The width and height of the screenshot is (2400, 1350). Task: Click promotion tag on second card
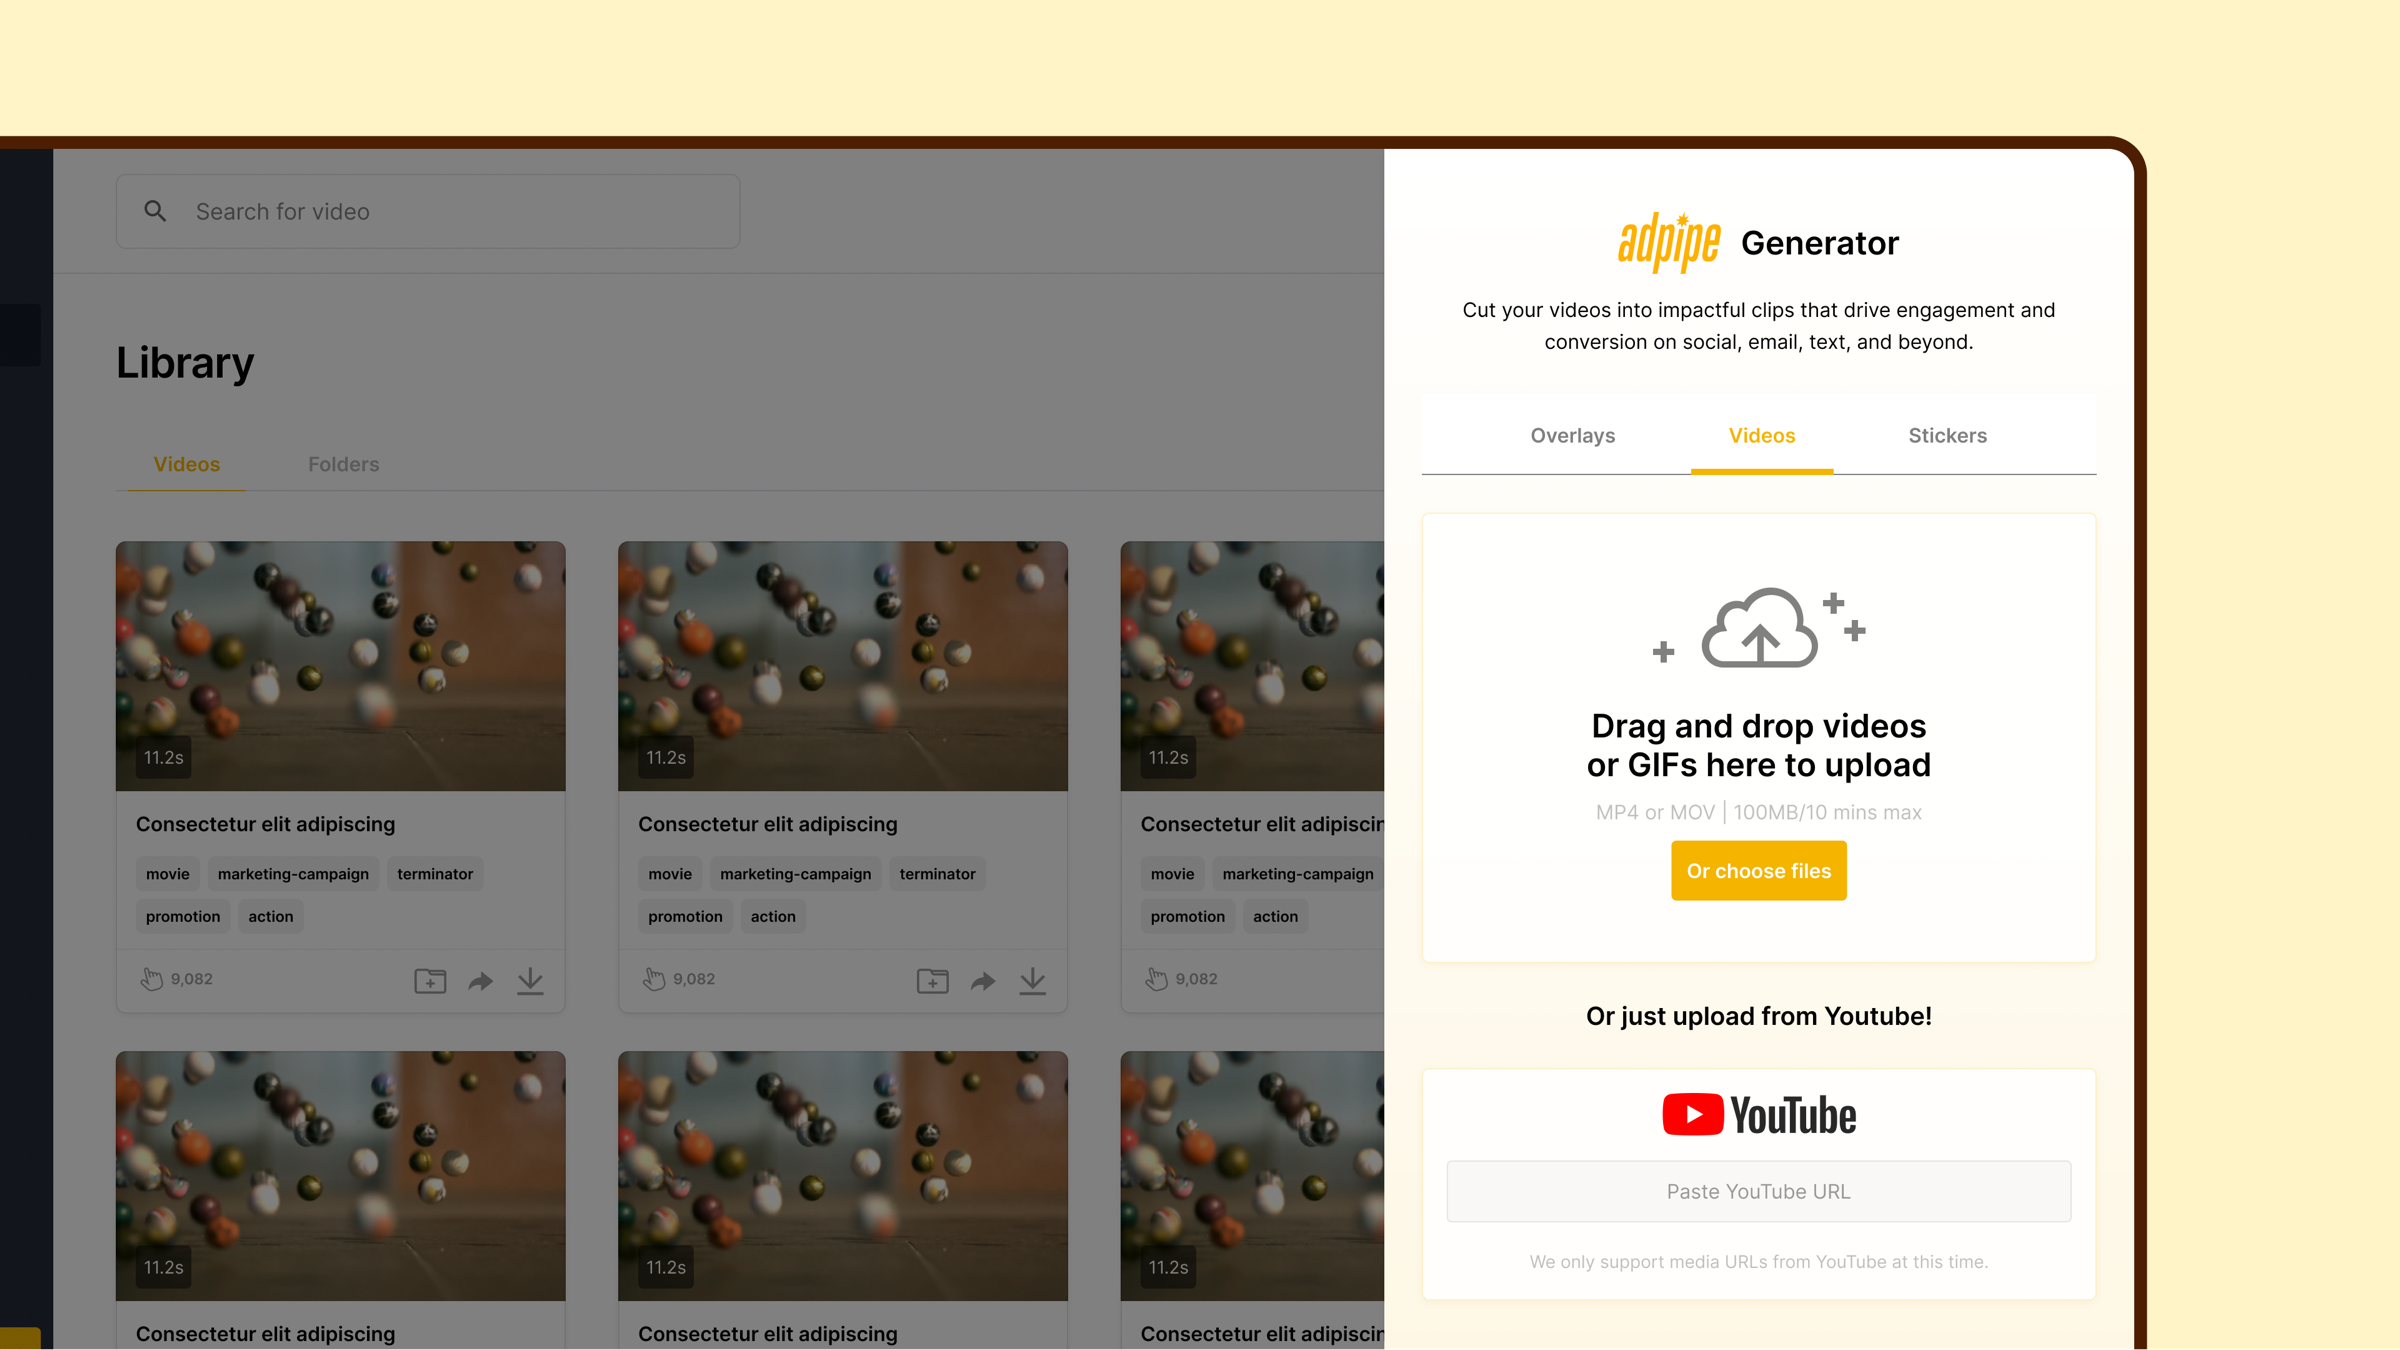click(685, 916)
